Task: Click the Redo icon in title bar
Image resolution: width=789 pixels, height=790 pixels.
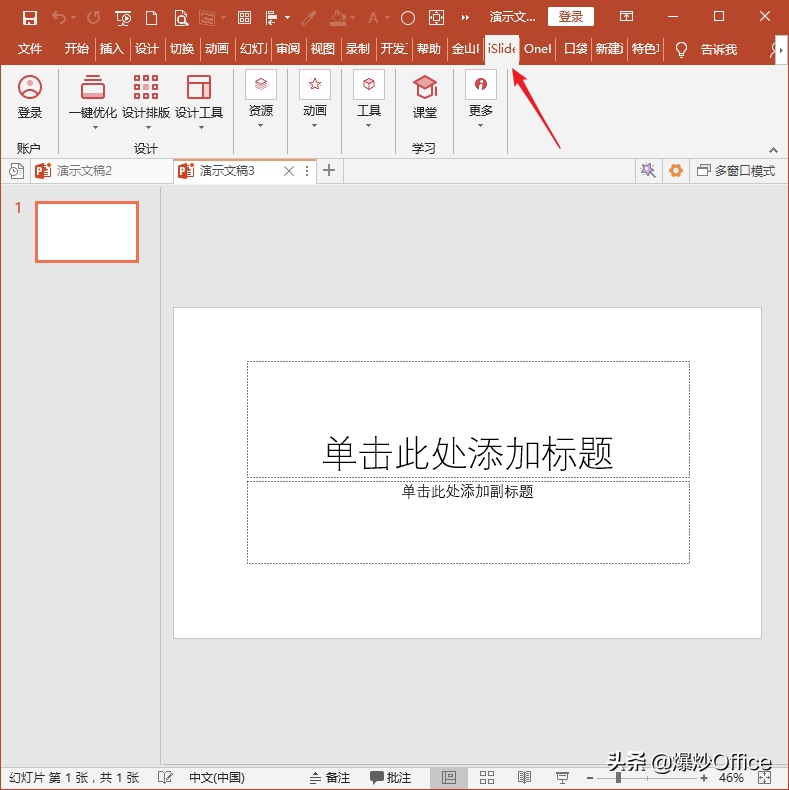Action: (93, 18)
